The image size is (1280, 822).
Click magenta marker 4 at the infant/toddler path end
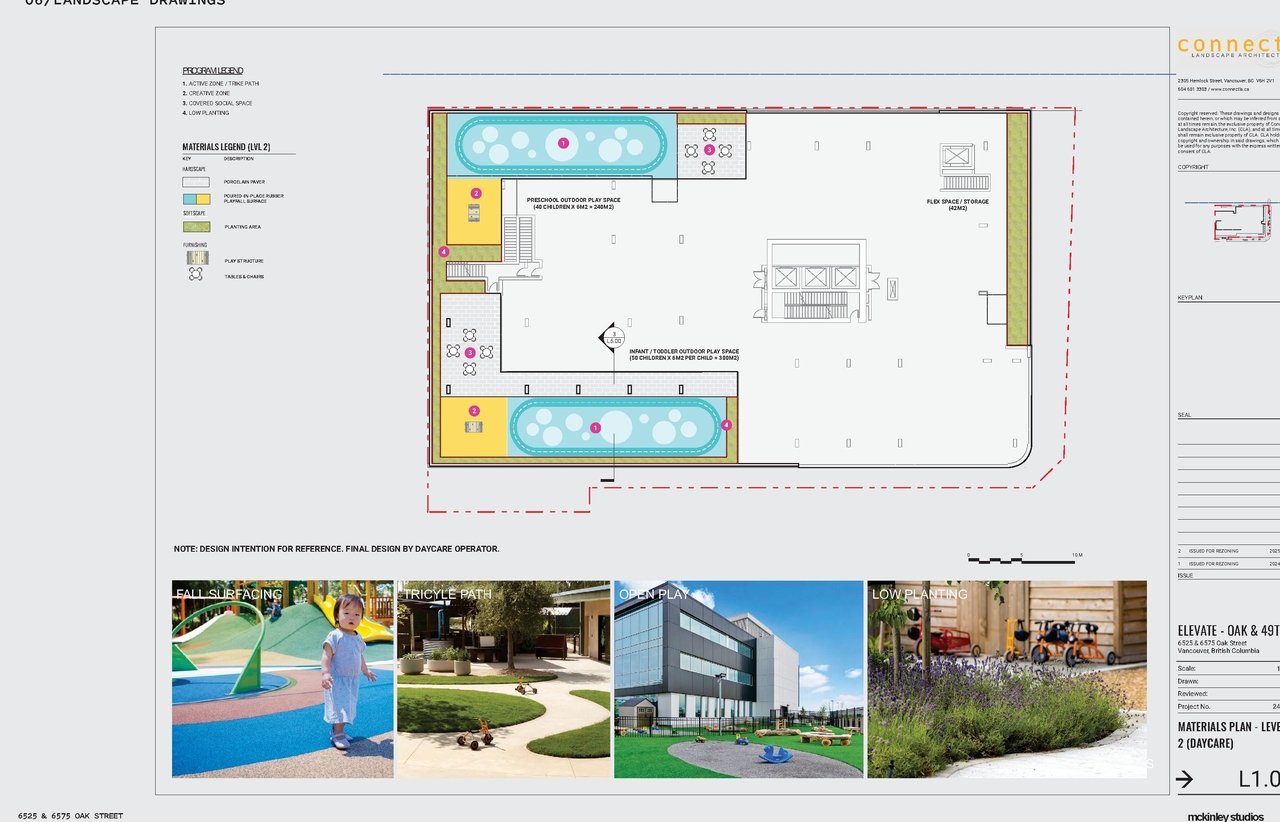click(x=727, y=425)
